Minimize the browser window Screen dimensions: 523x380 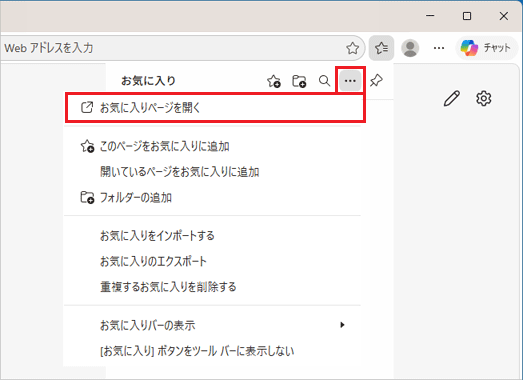[430, 16]
